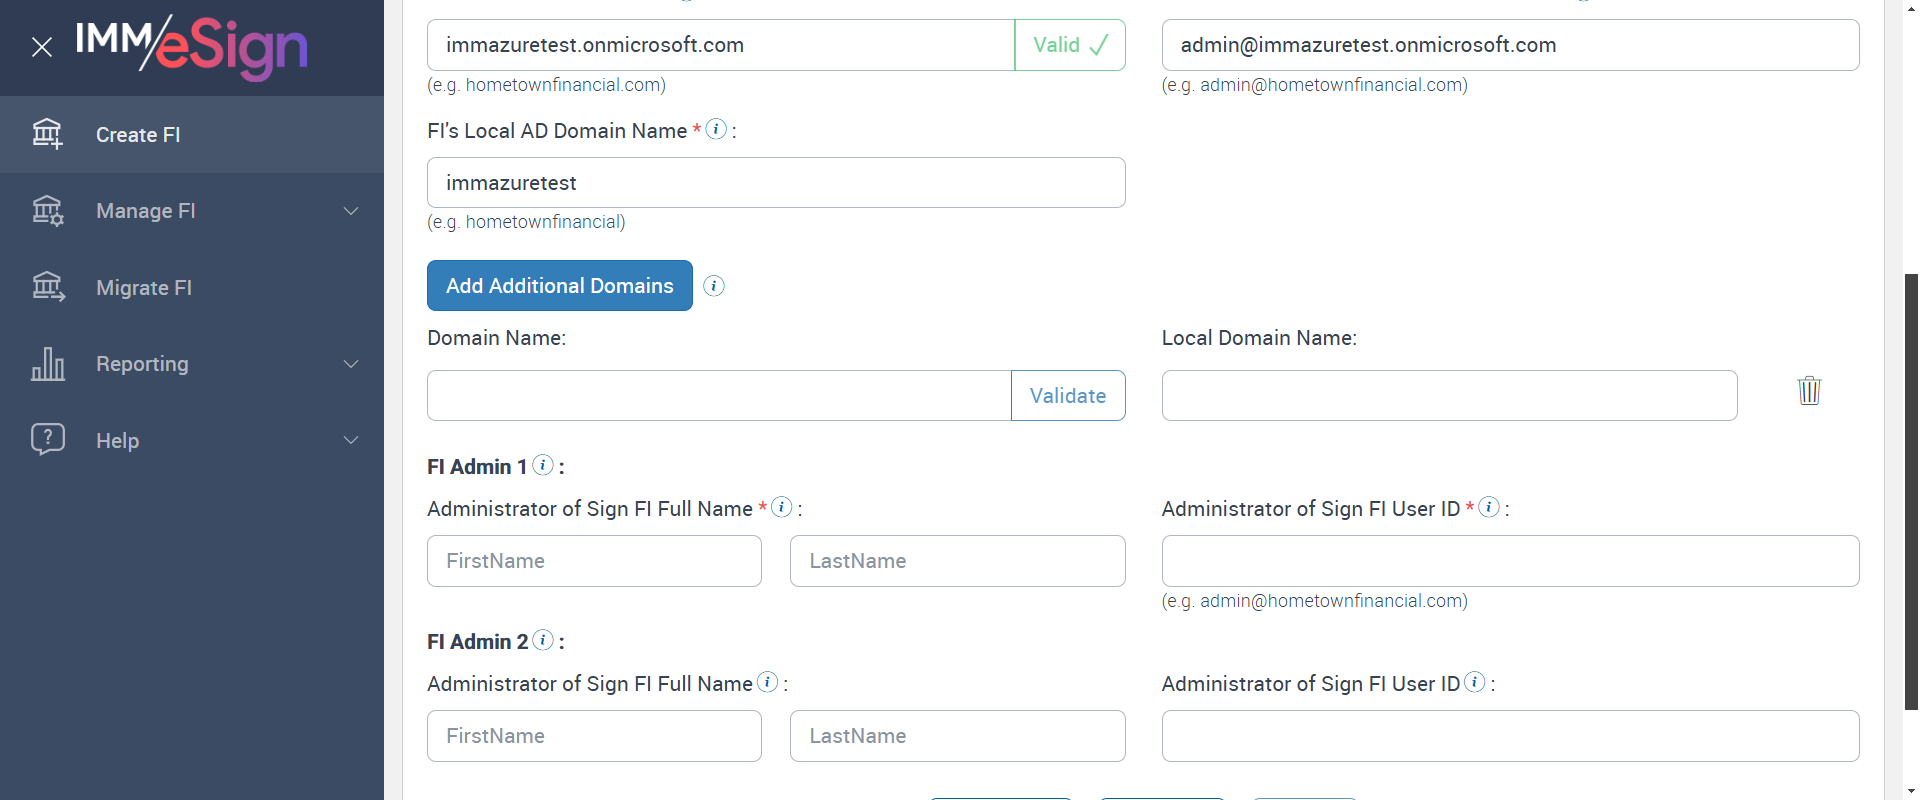Click the Create FI bank icon
Screen dimensions: 1920x800
click(47, 134)
